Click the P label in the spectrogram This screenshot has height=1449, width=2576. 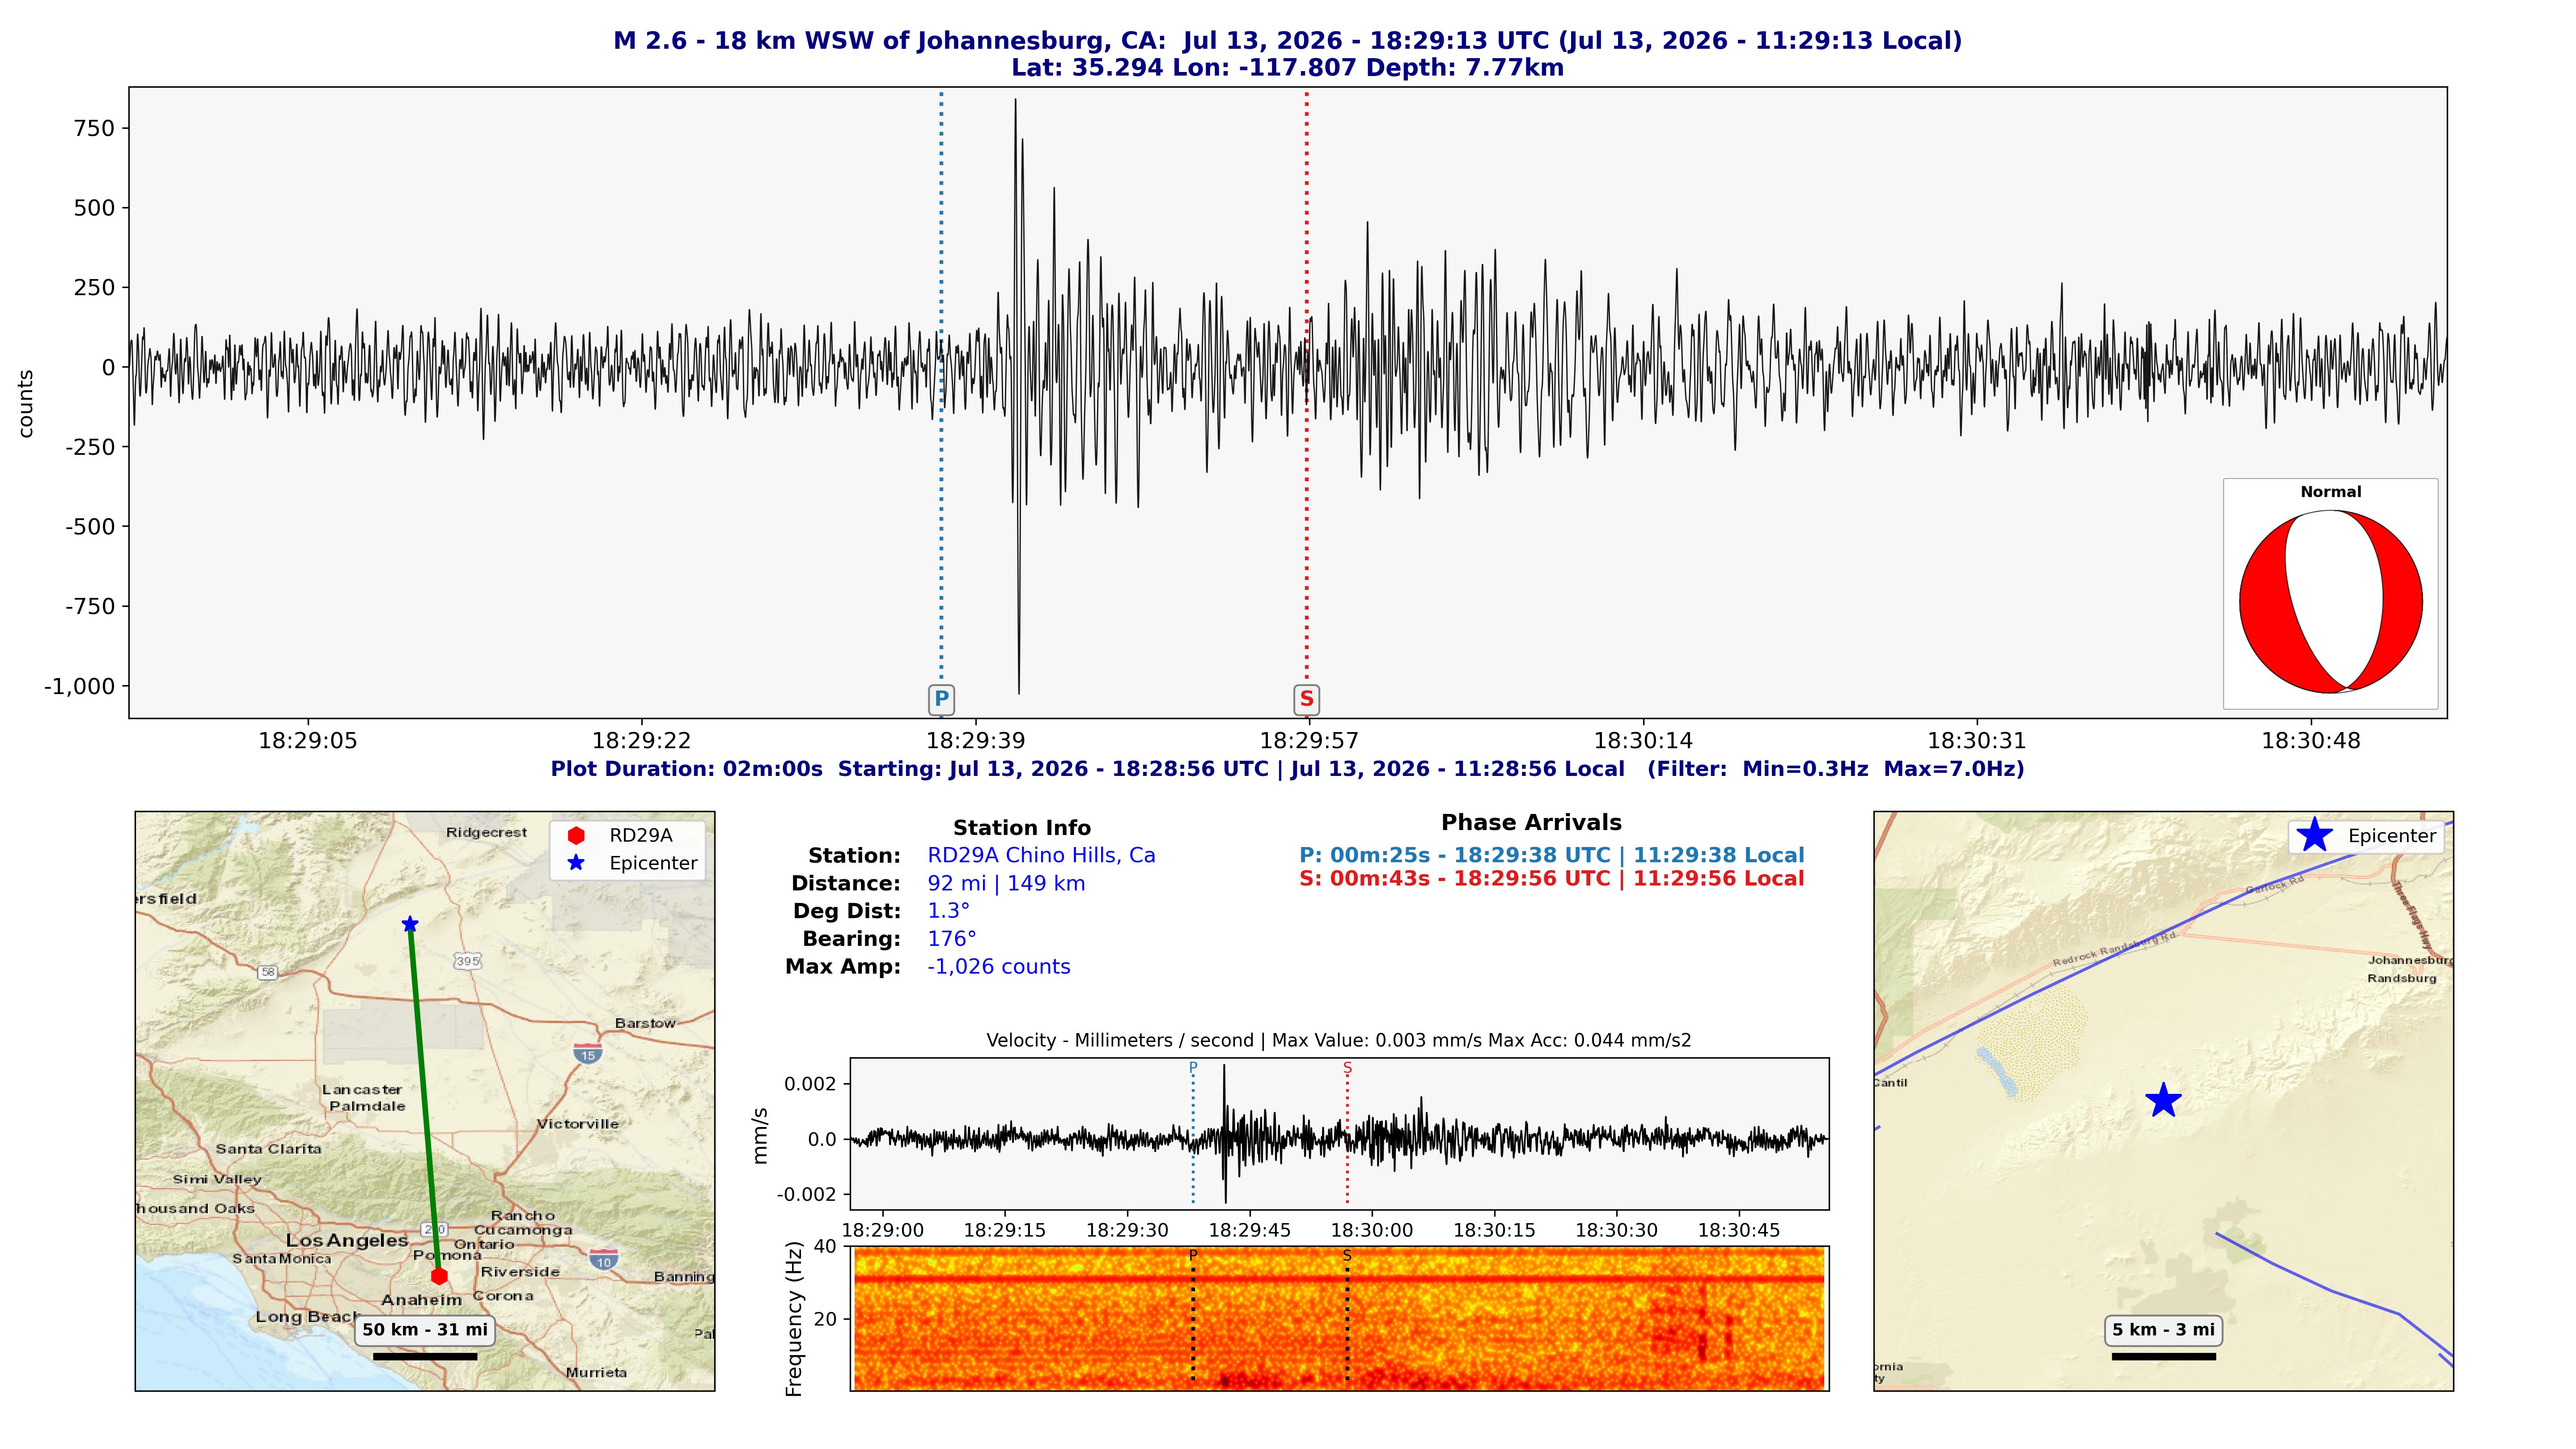tap(1193, 1256)
